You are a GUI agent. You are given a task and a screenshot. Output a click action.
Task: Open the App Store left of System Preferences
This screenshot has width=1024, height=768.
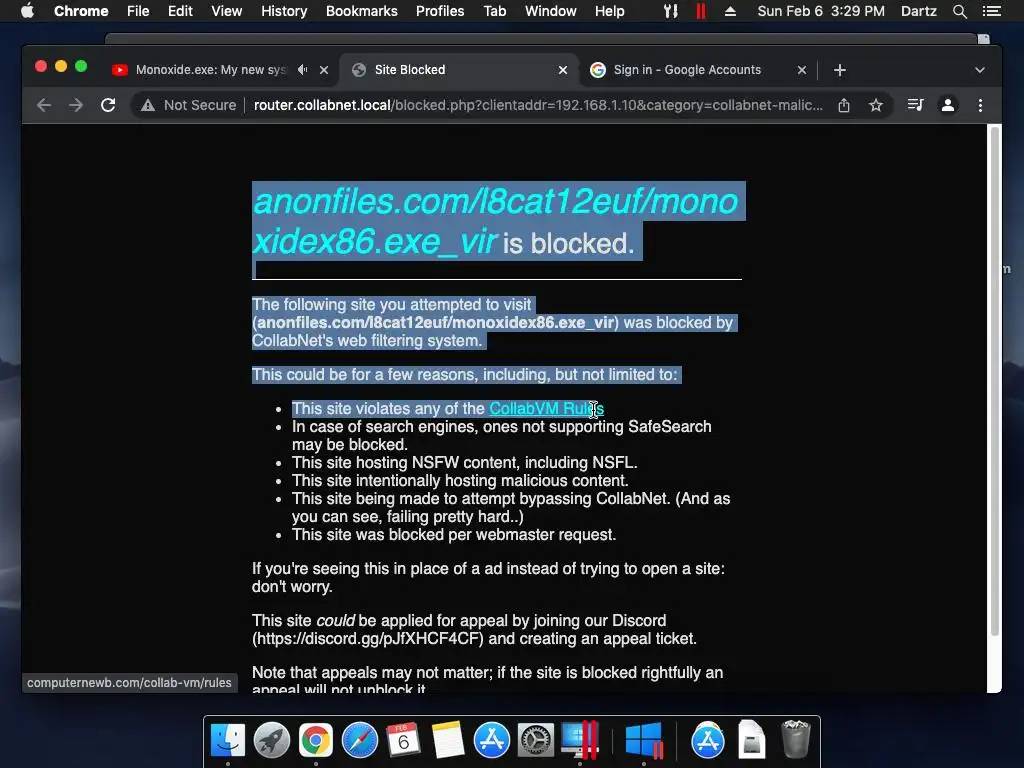click(492, 741)
